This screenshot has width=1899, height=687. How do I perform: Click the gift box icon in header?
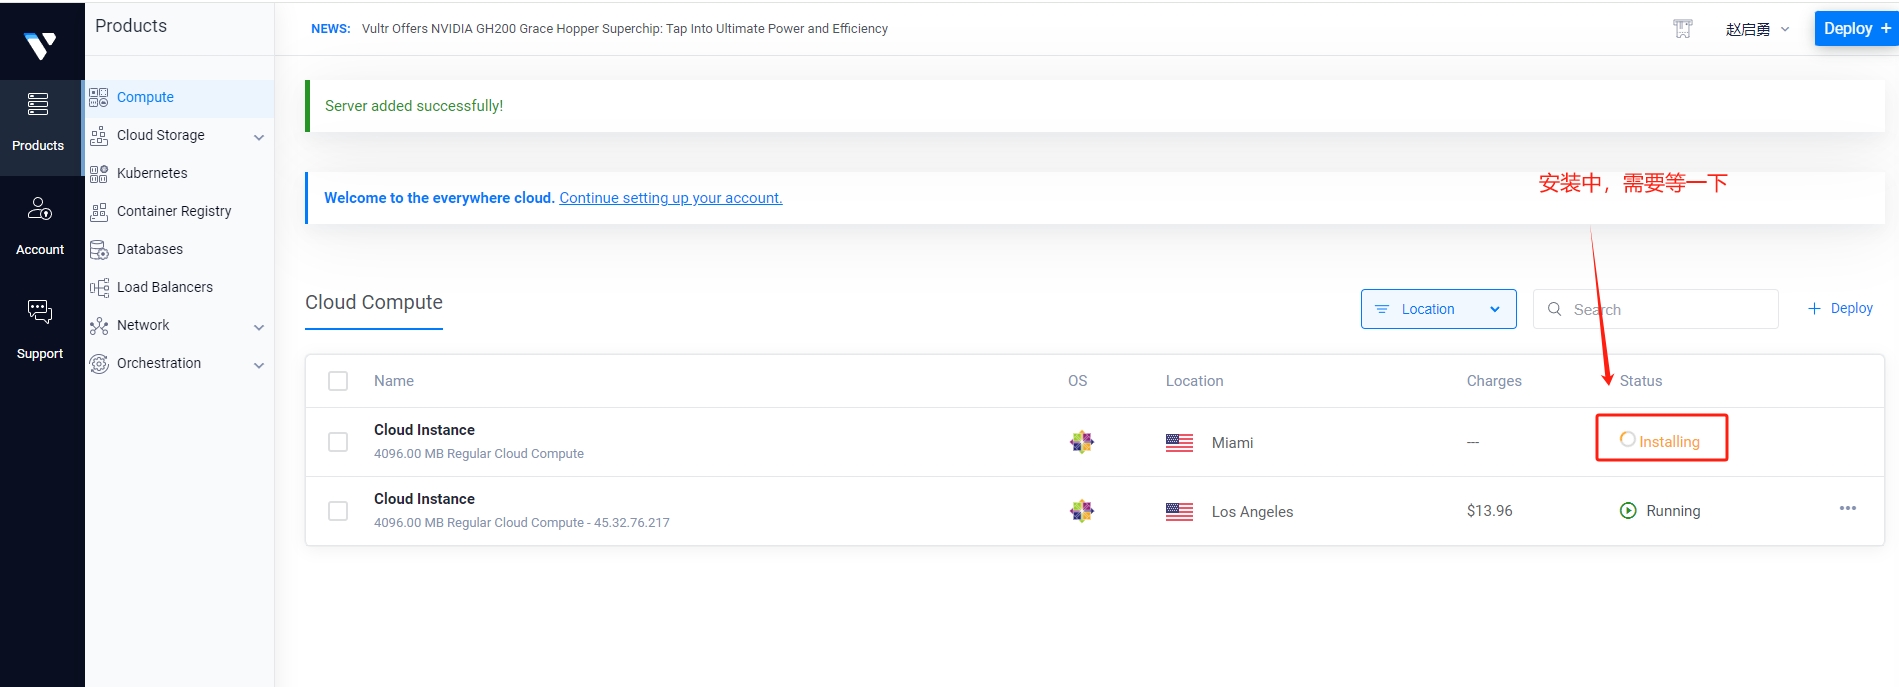(x=1683, y=29)
